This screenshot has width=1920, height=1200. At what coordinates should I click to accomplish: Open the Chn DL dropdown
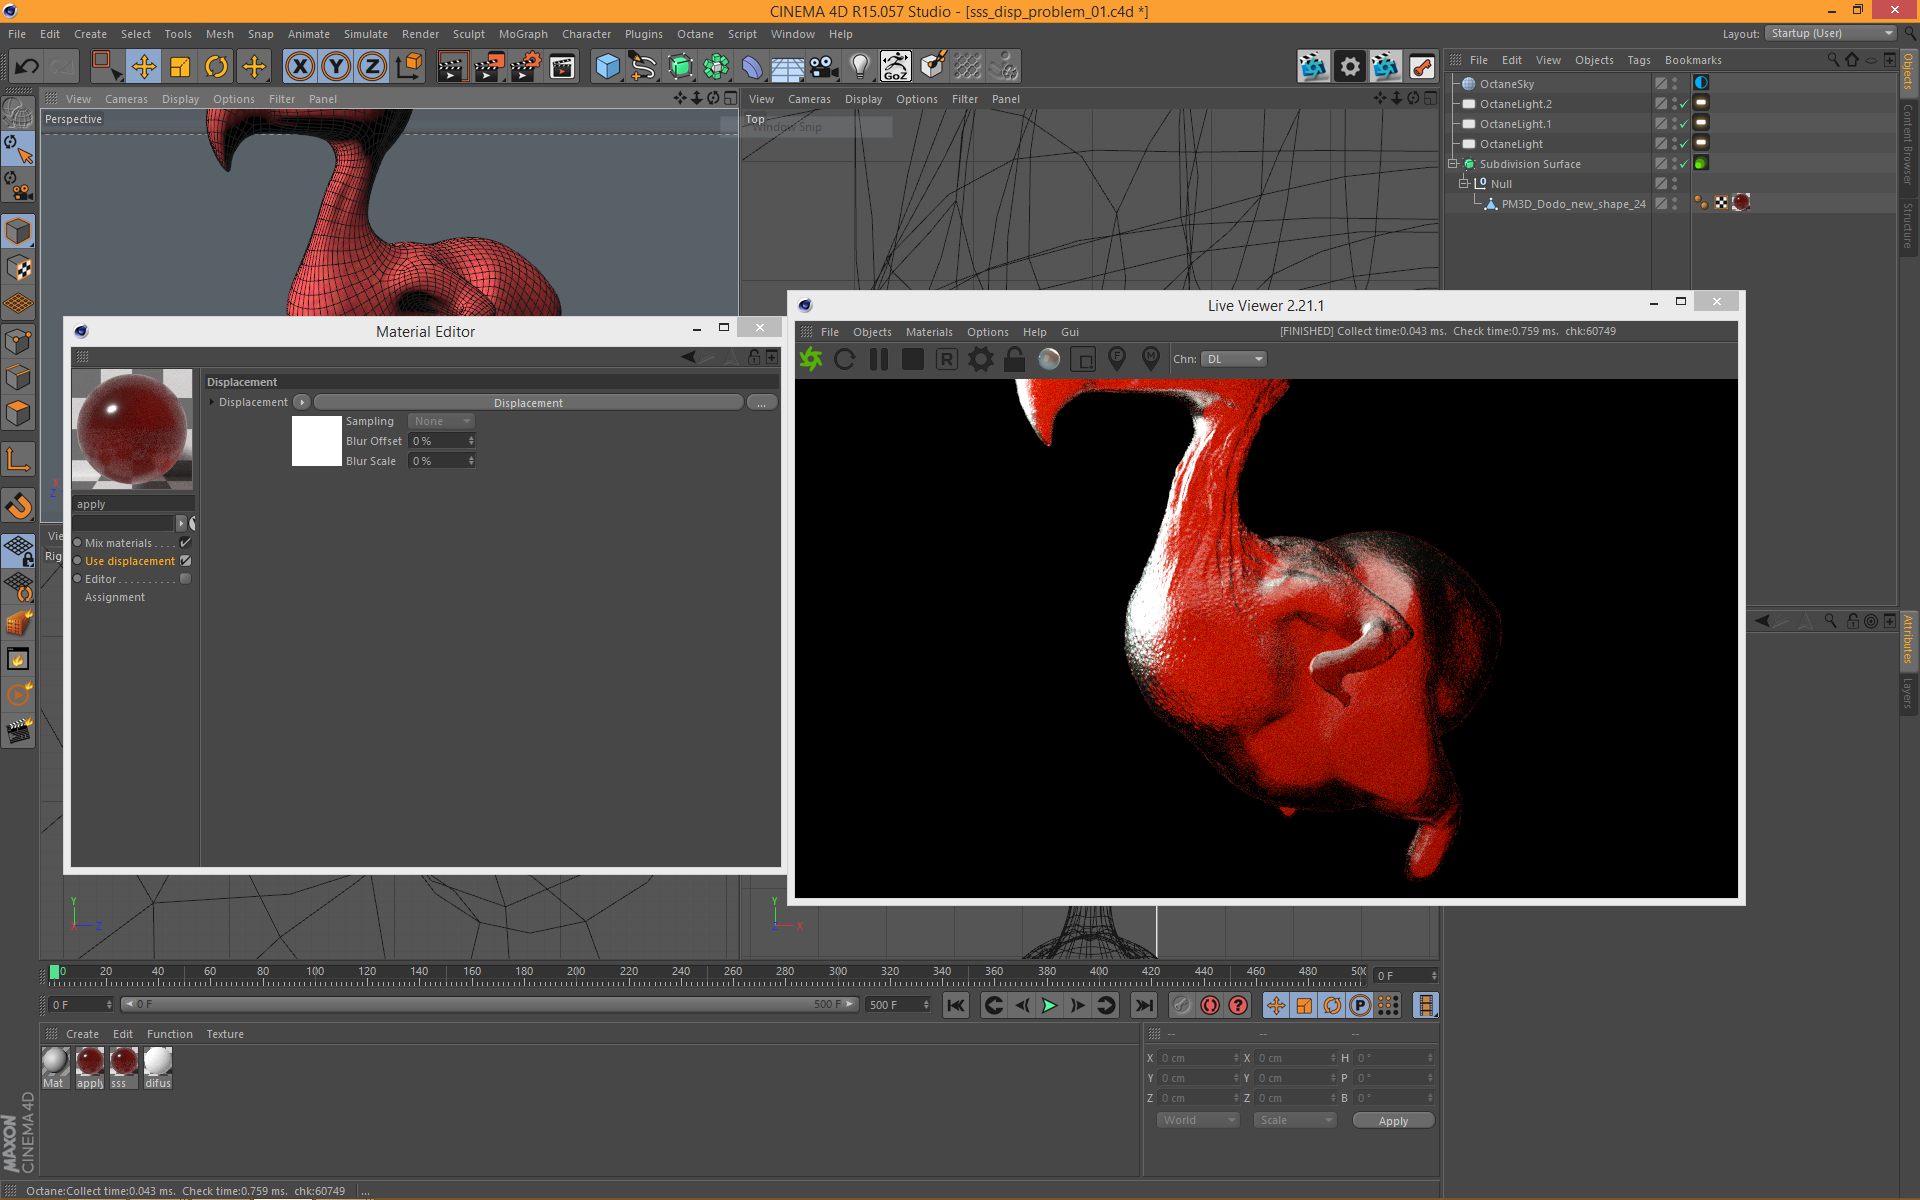coord(1234,359)
